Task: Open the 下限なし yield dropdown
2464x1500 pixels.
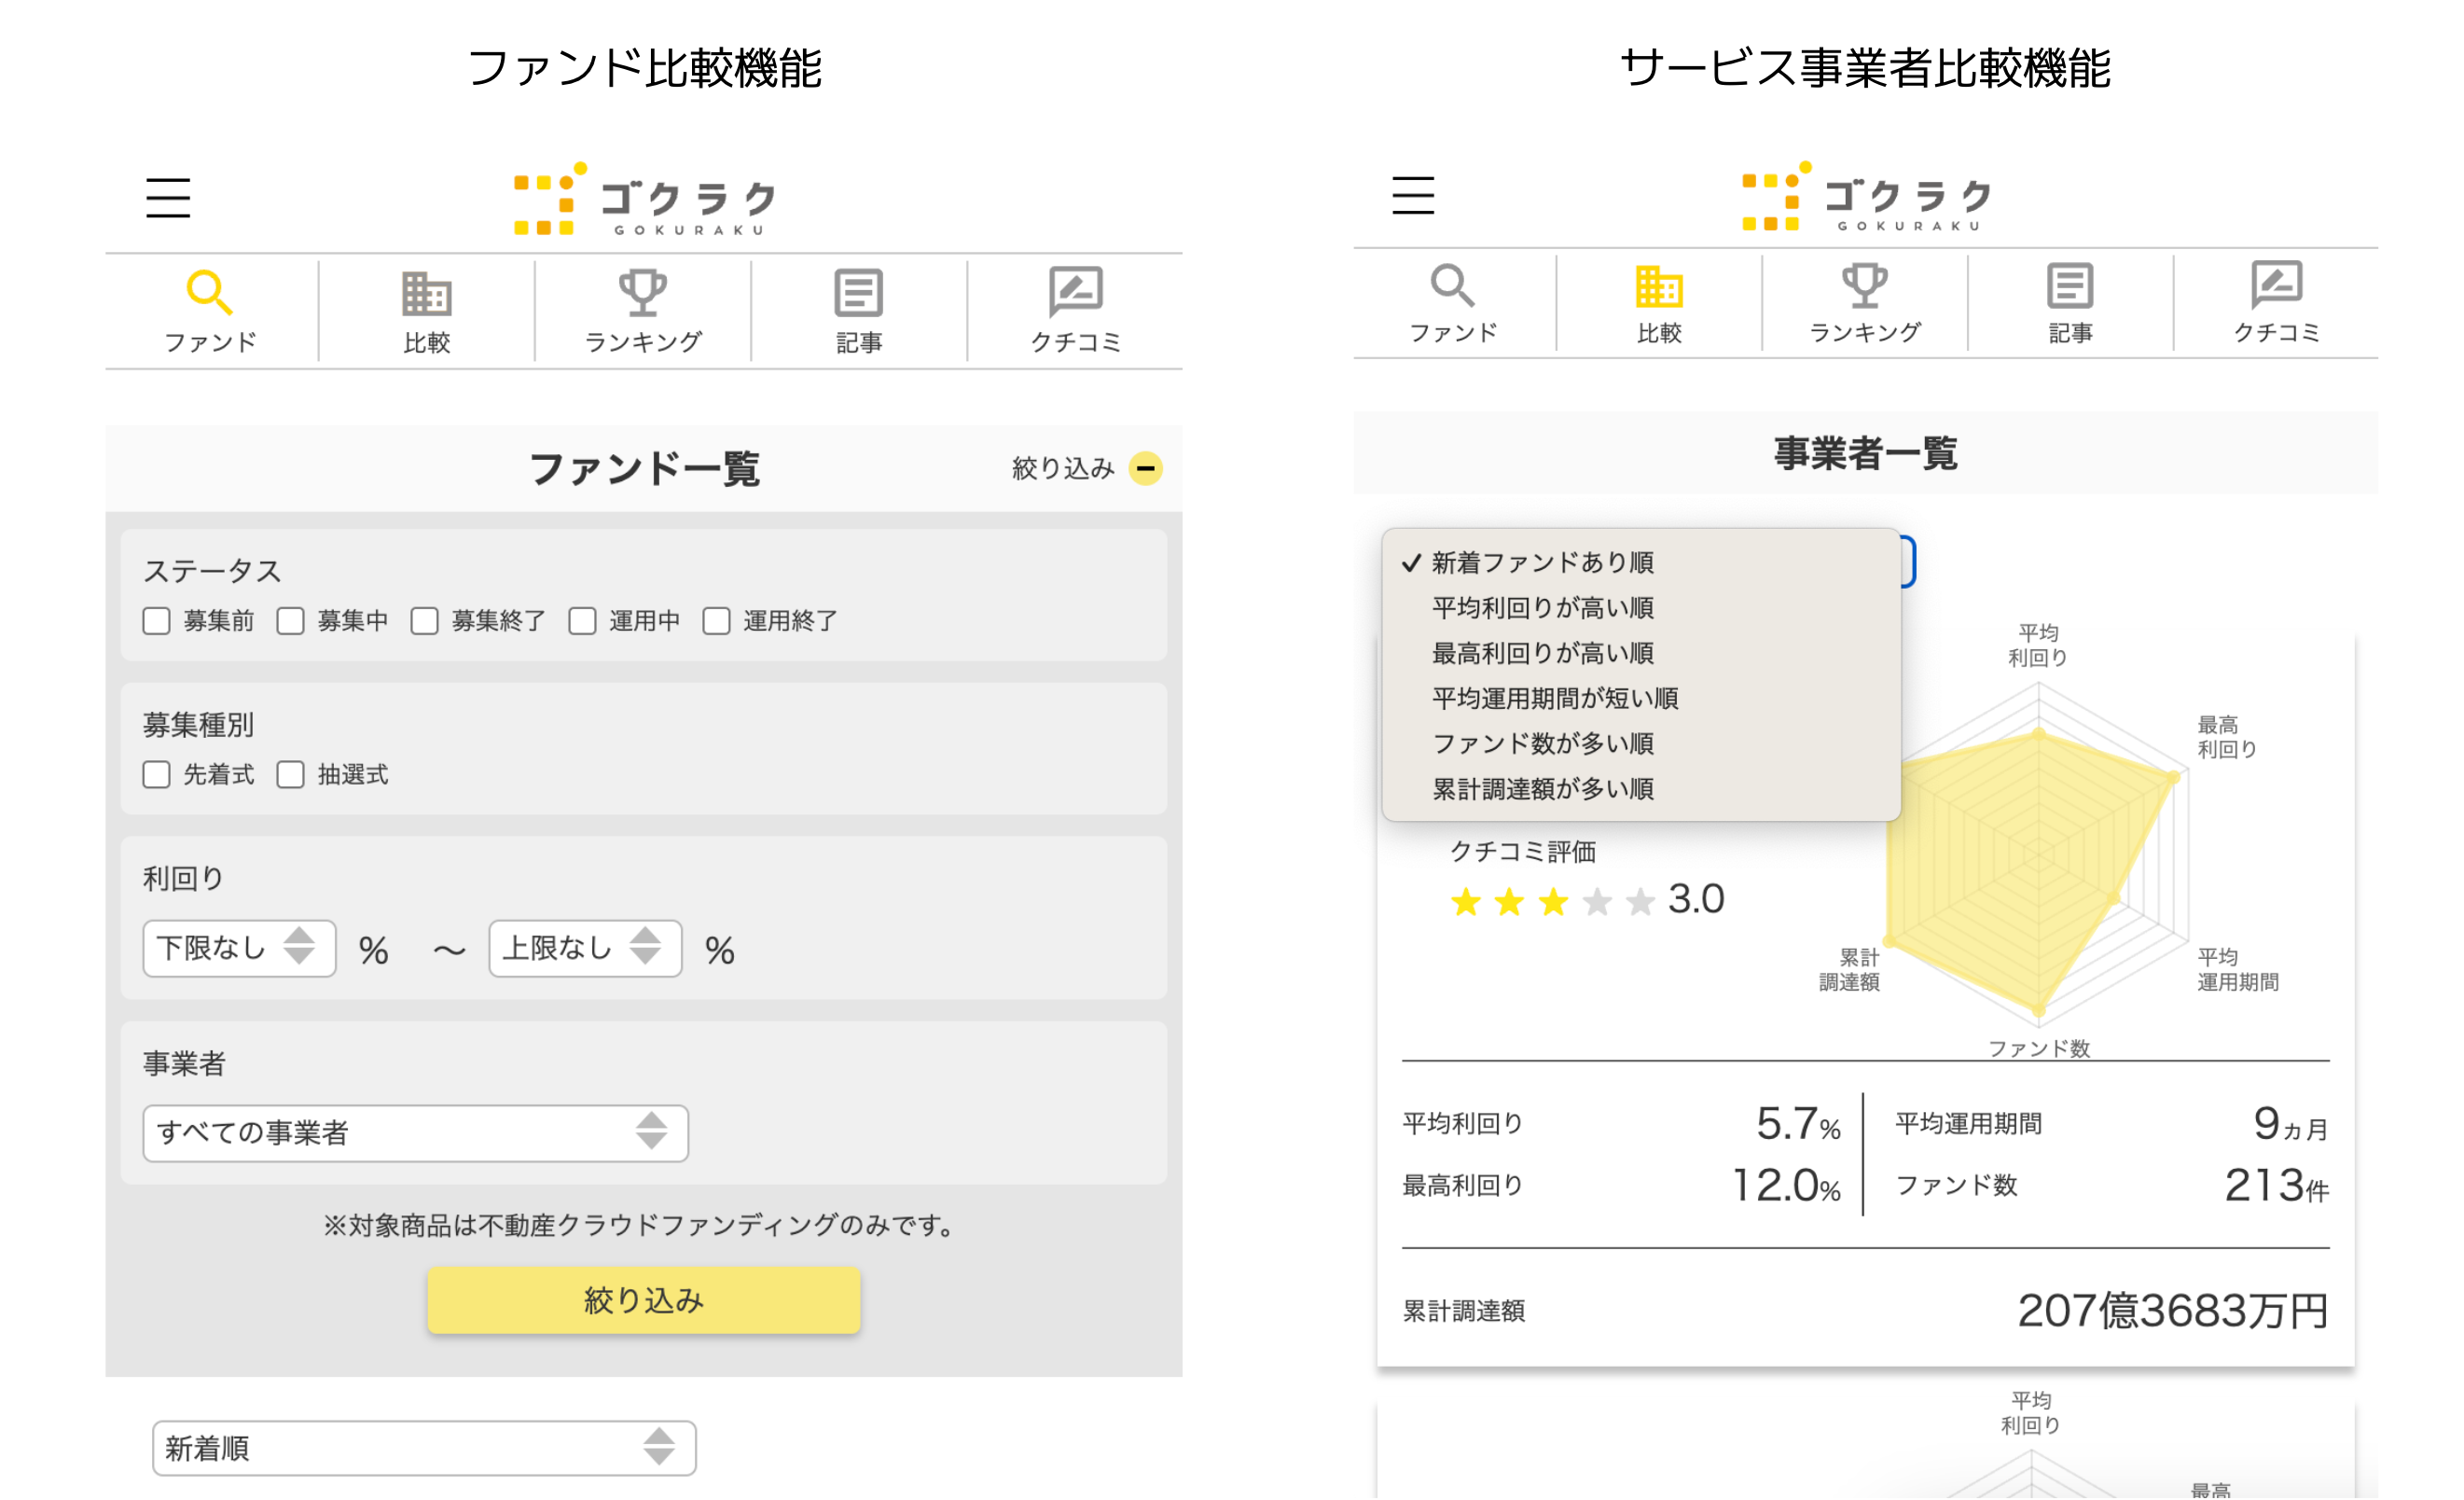Action: coord(239,947)
